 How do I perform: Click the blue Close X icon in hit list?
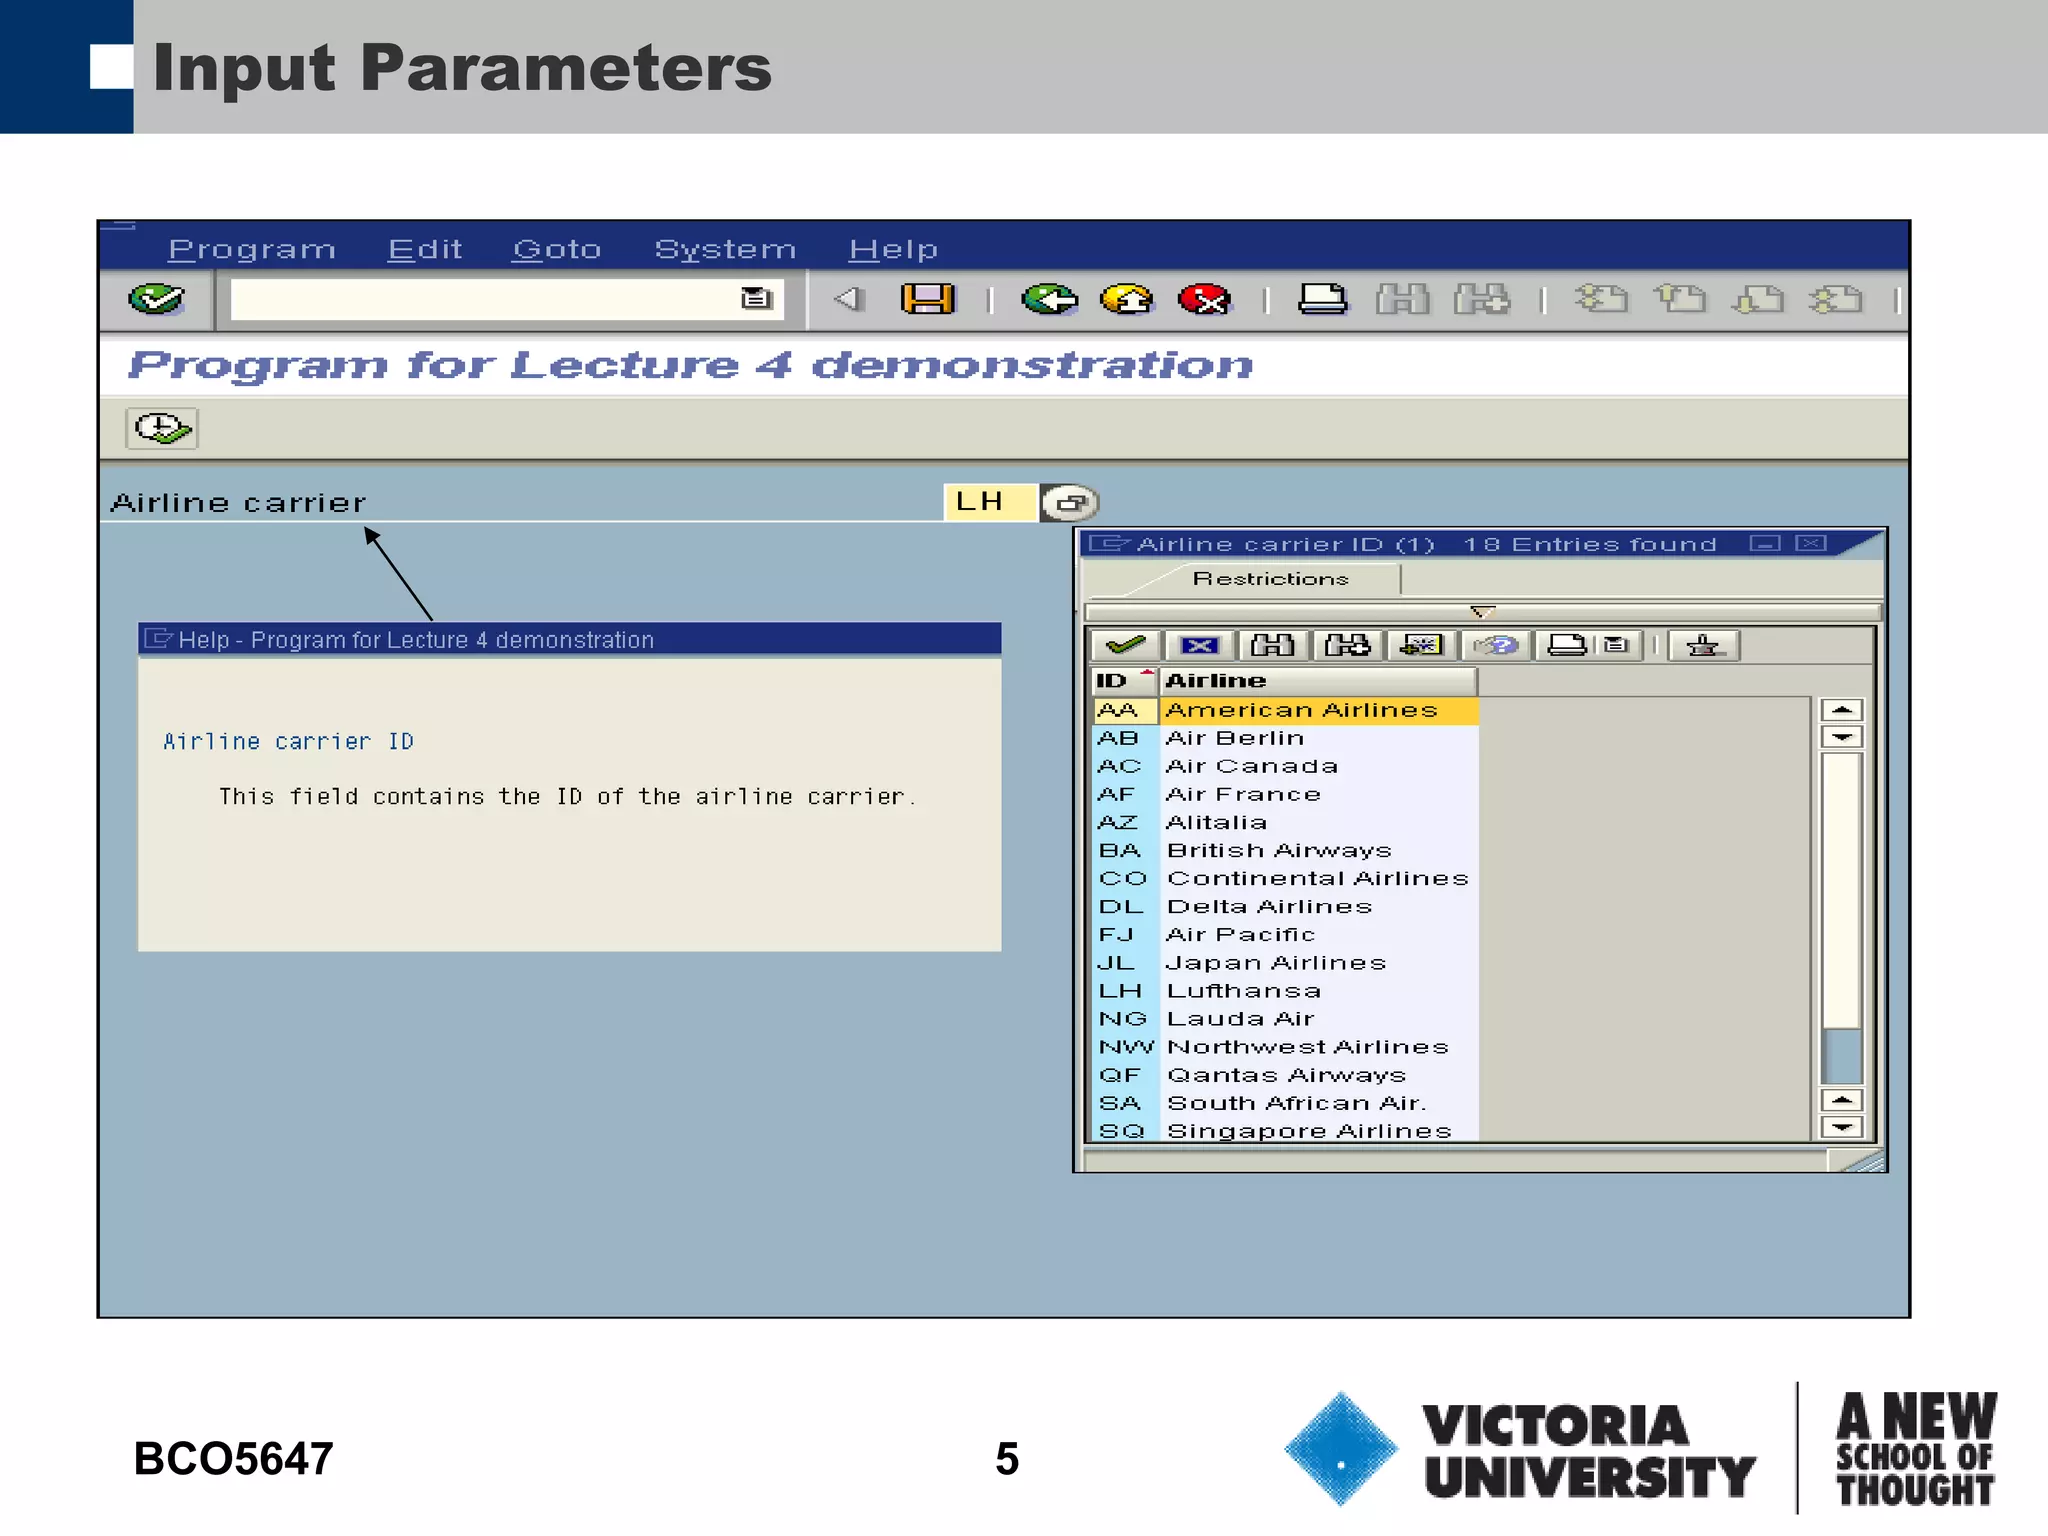pyautogui.click(x=1199, y=645)
